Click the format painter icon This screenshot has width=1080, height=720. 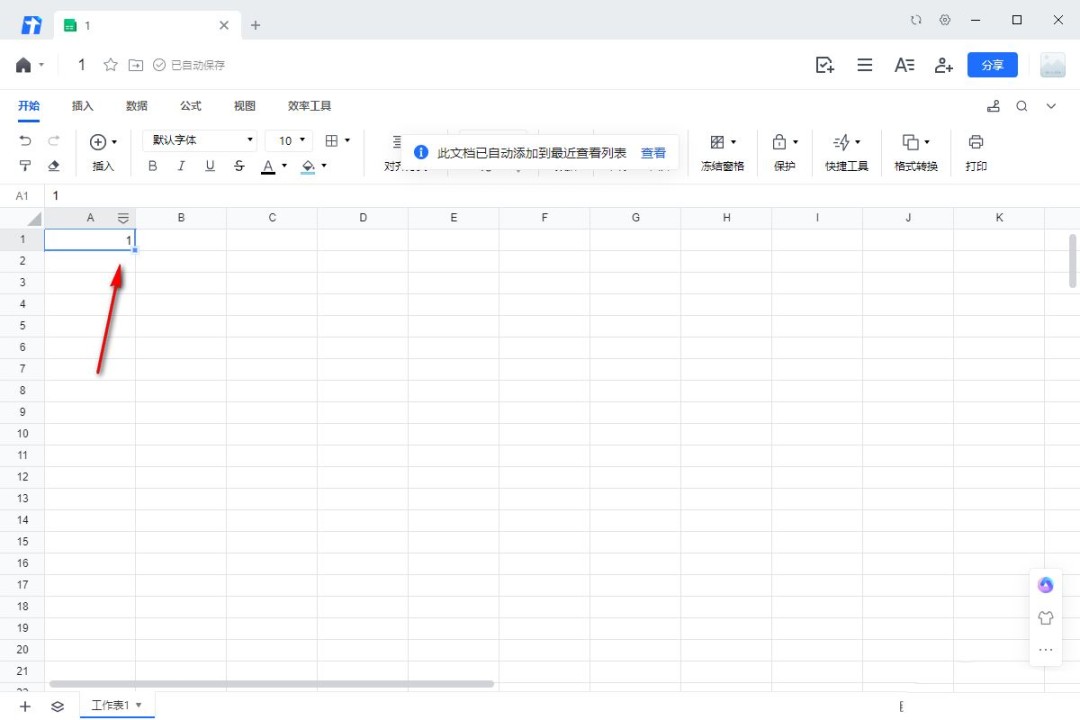pos(26,166)
